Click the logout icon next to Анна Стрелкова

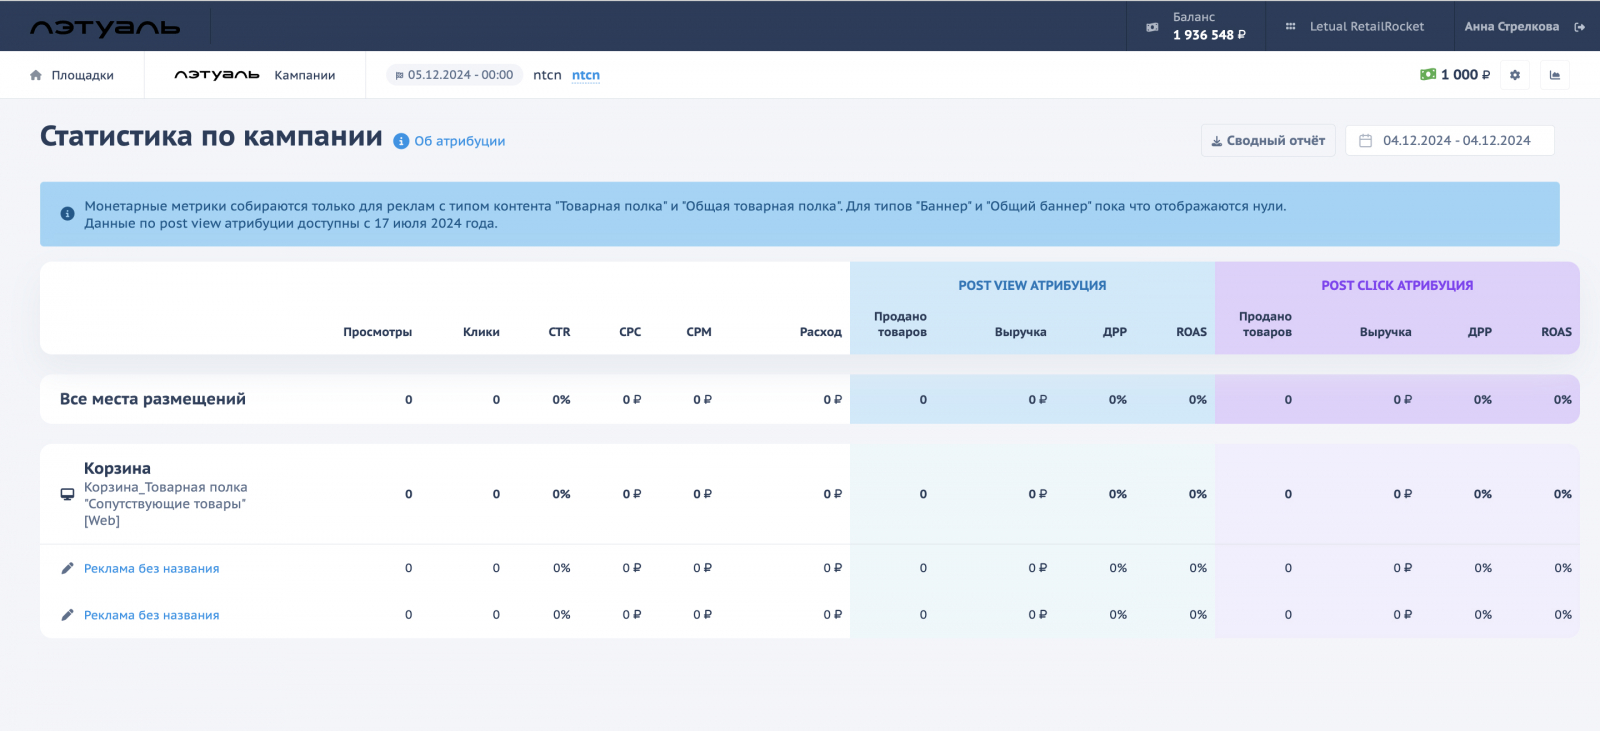pos(1579,27)
